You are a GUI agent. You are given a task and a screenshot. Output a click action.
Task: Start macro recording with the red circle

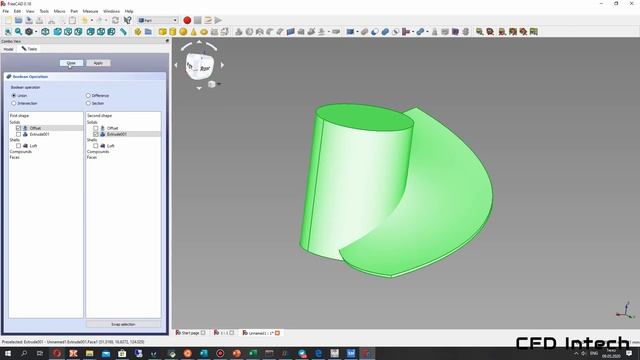pyautogui.click(x=187, y=20)
